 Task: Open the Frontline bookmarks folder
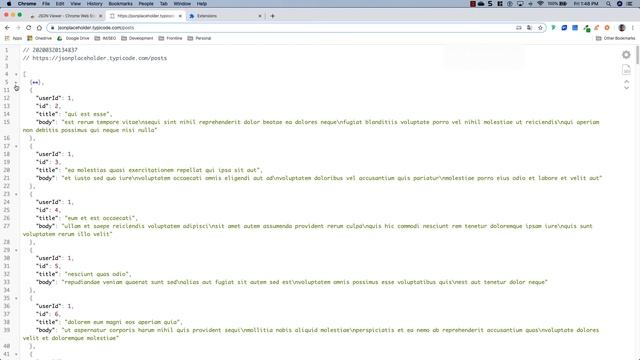170,38
